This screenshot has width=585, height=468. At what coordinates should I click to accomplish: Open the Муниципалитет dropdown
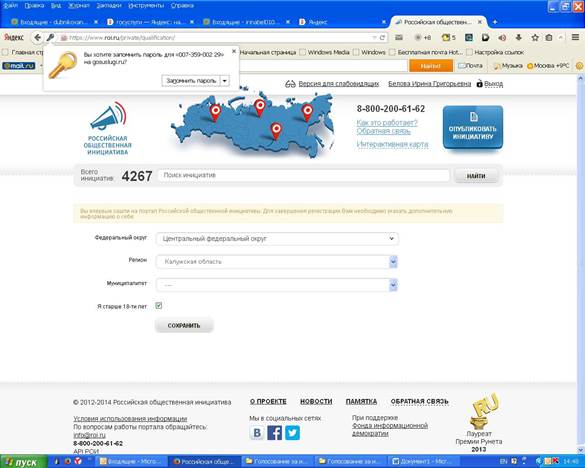tap(277, 285)
